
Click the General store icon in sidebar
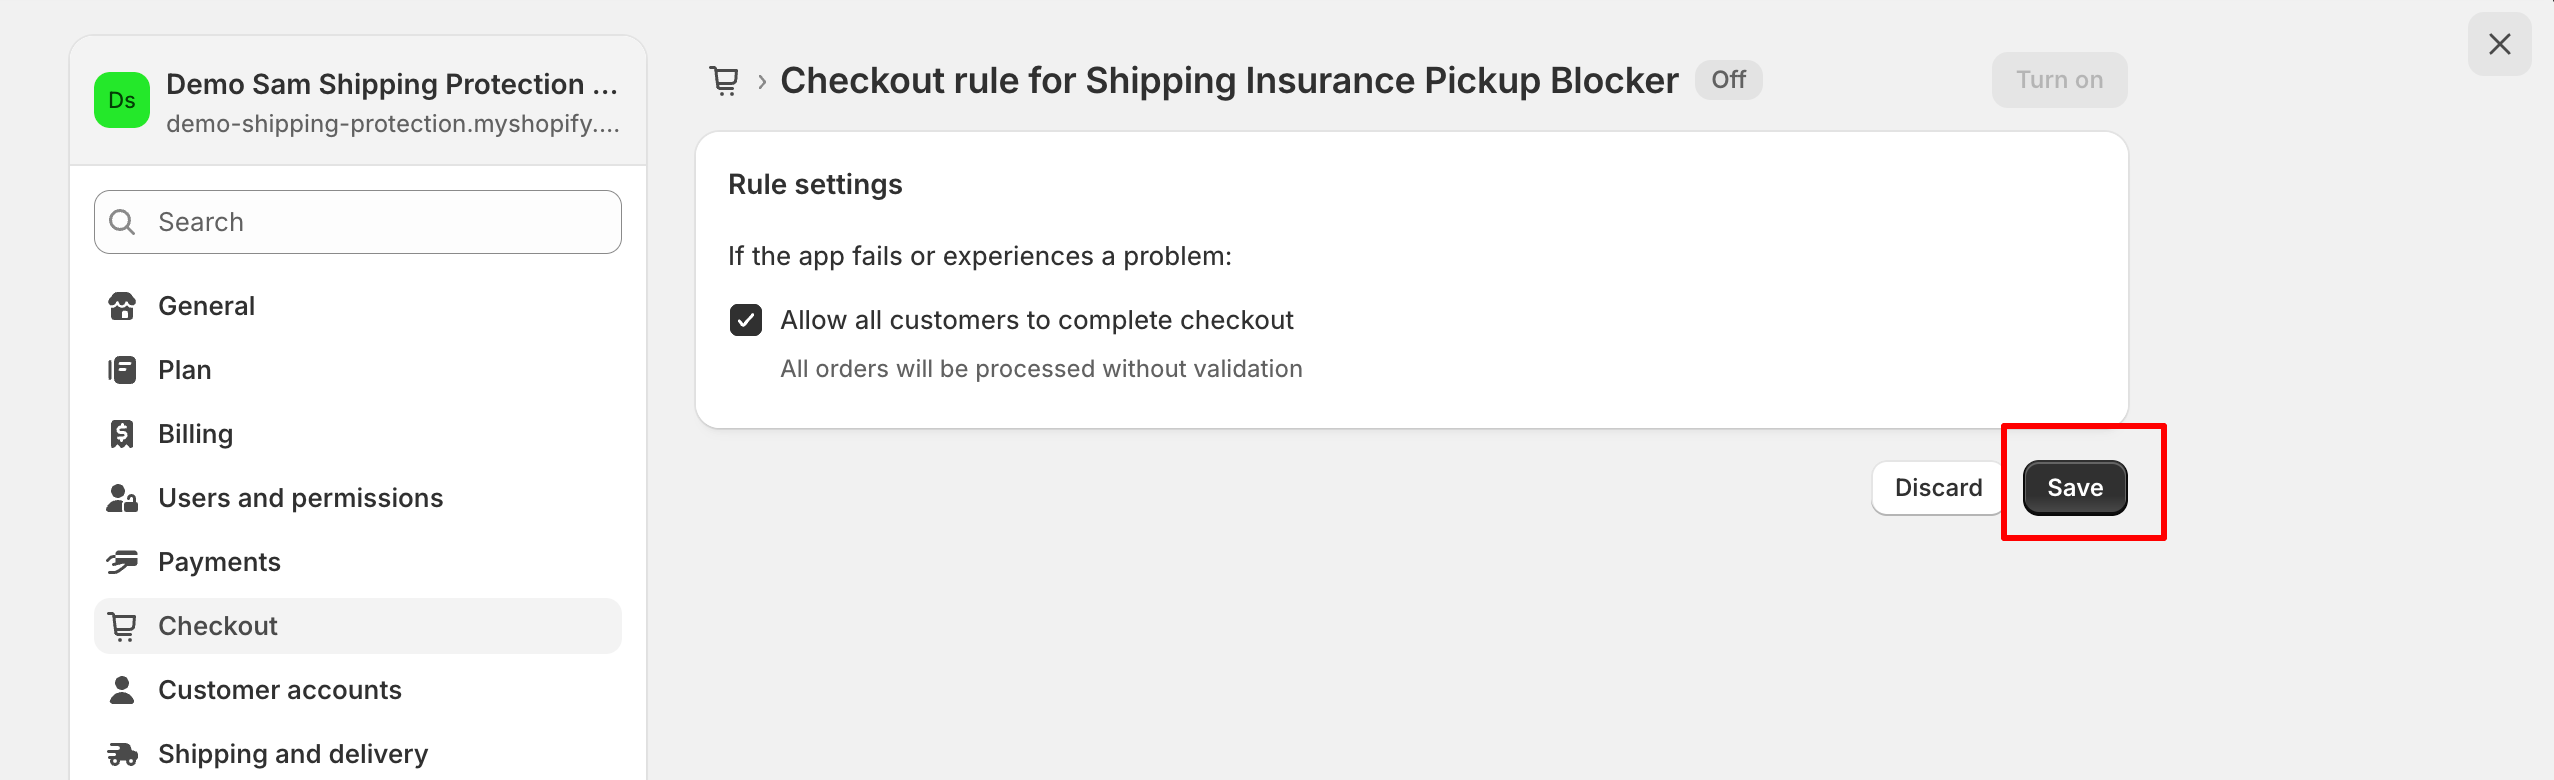pyautogui.click(x=122, y=306)
